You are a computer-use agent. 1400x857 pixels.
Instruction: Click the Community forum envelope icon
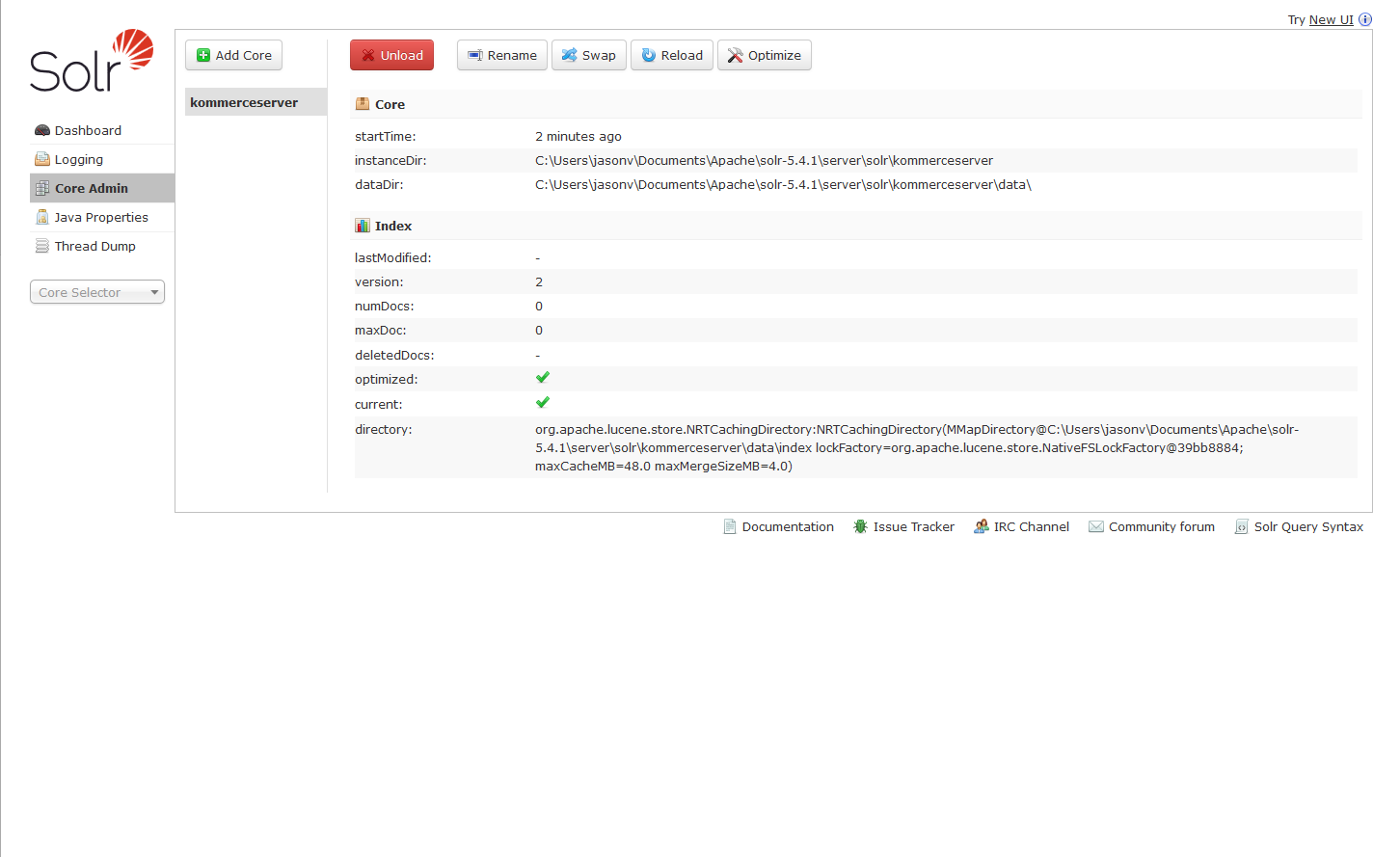pyautogui.click(x=1096, y=527)
